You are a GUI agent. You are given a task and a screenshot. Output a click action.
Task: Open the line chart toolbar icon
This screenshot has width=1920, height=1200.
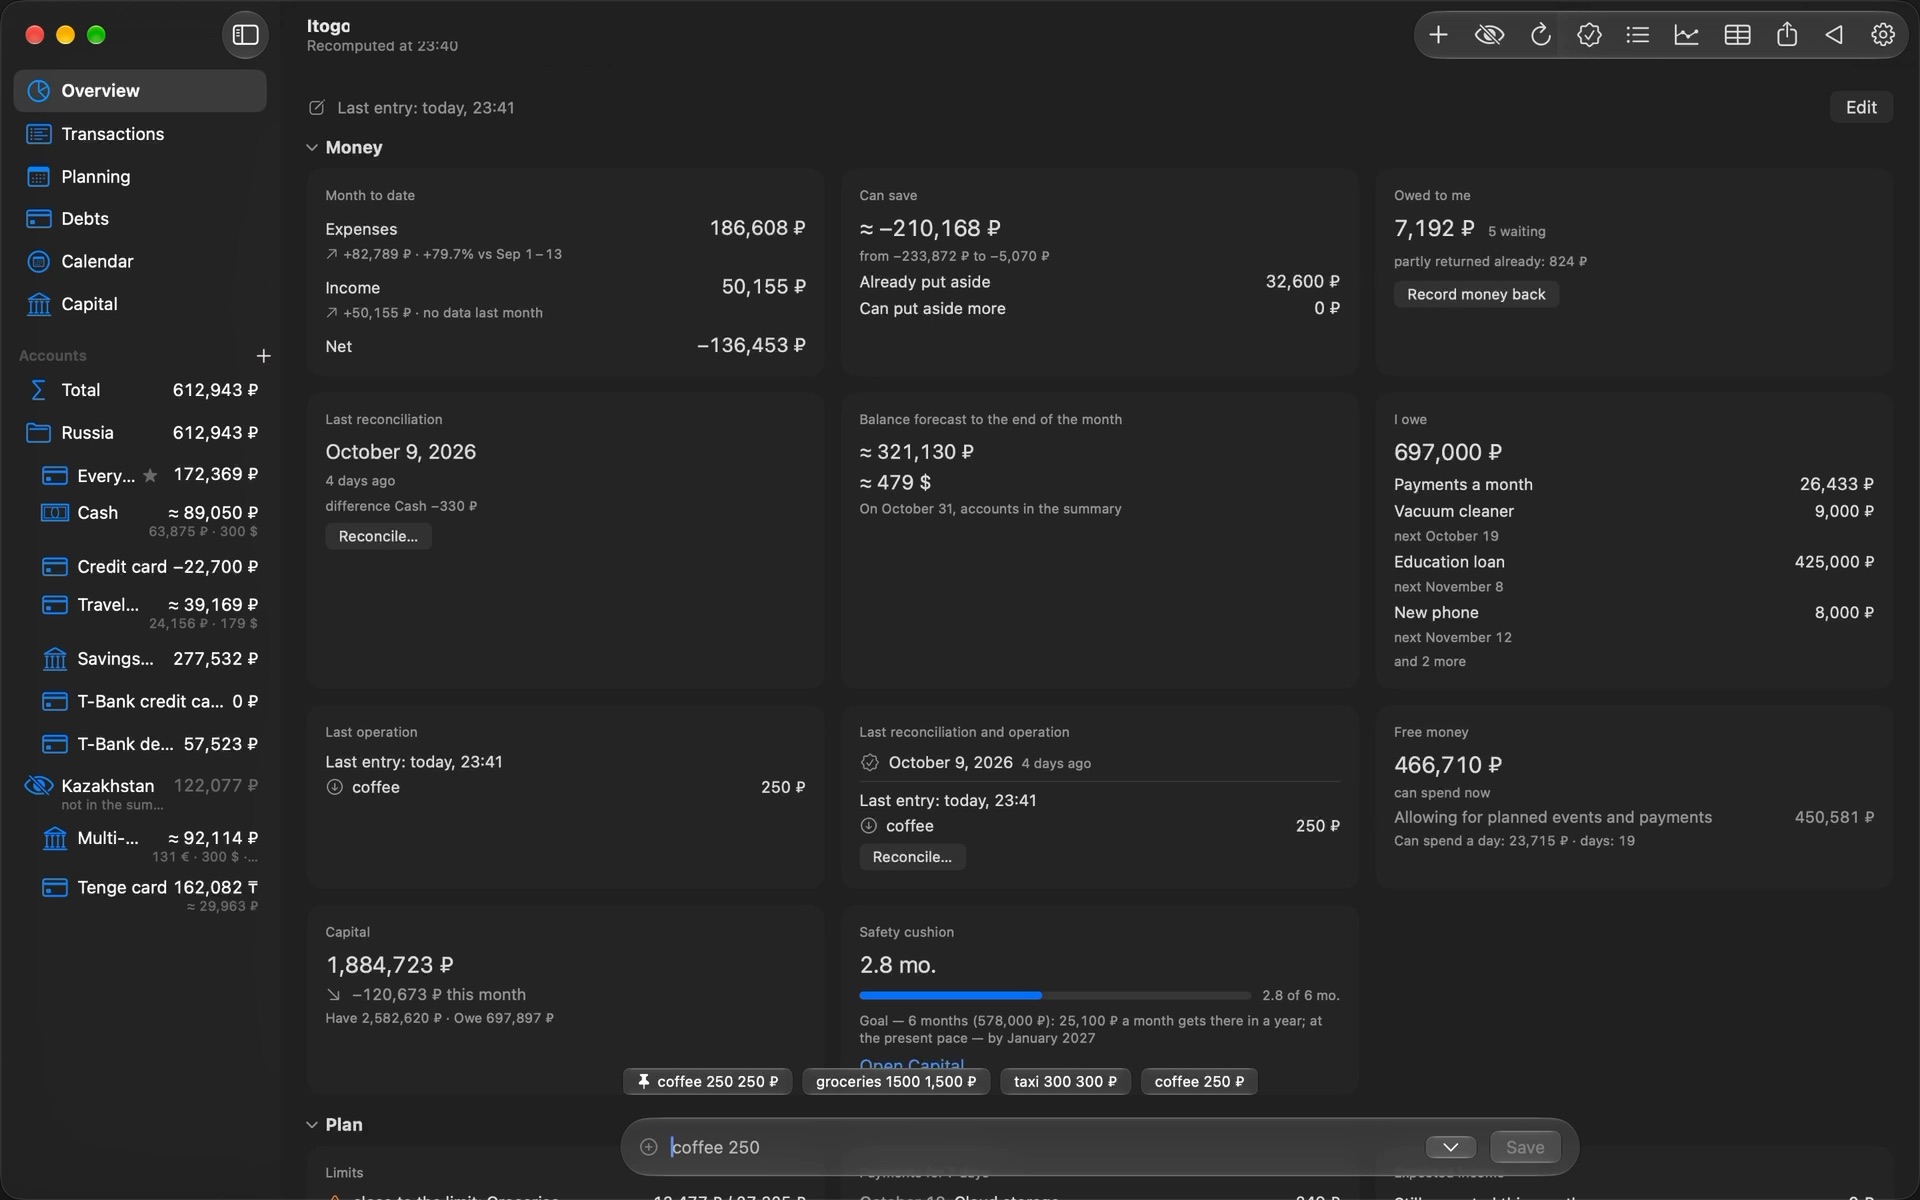(x=1687, y=35)
